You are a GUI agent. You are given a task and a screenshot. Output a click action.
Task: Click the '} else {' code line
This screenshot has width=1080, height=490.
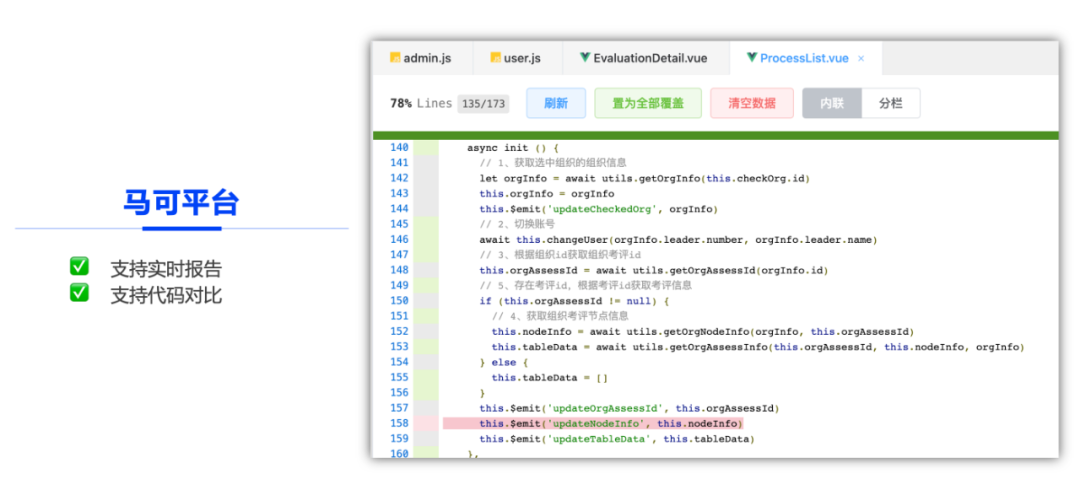(503, 362)
